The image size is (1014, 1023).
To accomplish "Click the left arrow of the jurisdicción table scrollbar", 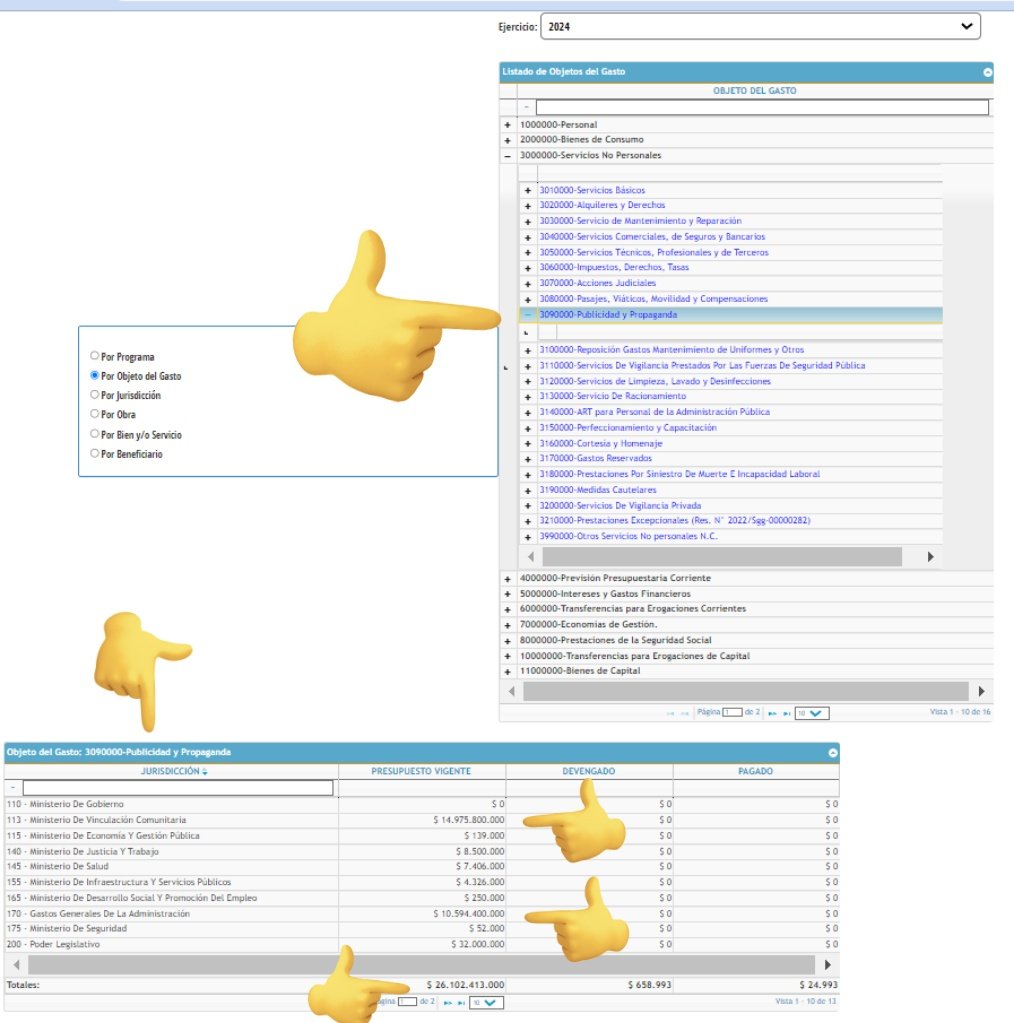I will click(16, 964).
